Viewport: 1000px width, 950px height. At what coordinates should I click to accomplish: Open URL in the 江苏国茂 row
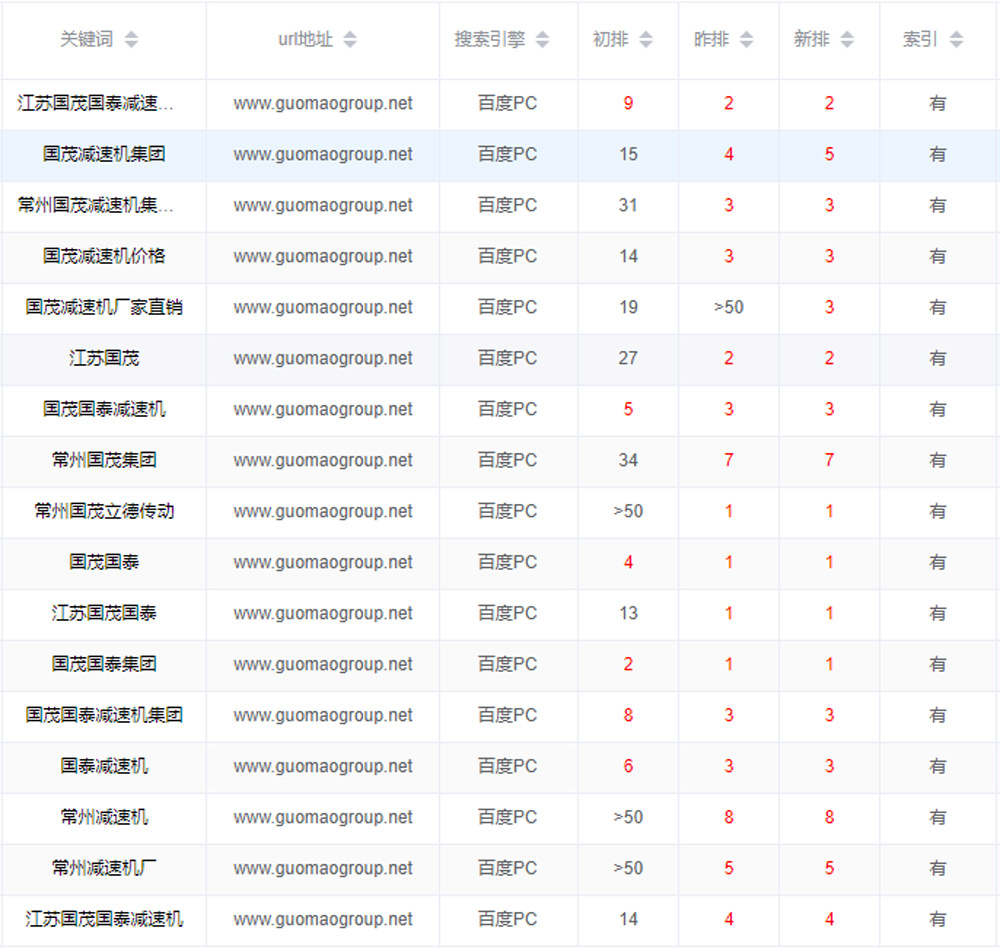point(323,358)
